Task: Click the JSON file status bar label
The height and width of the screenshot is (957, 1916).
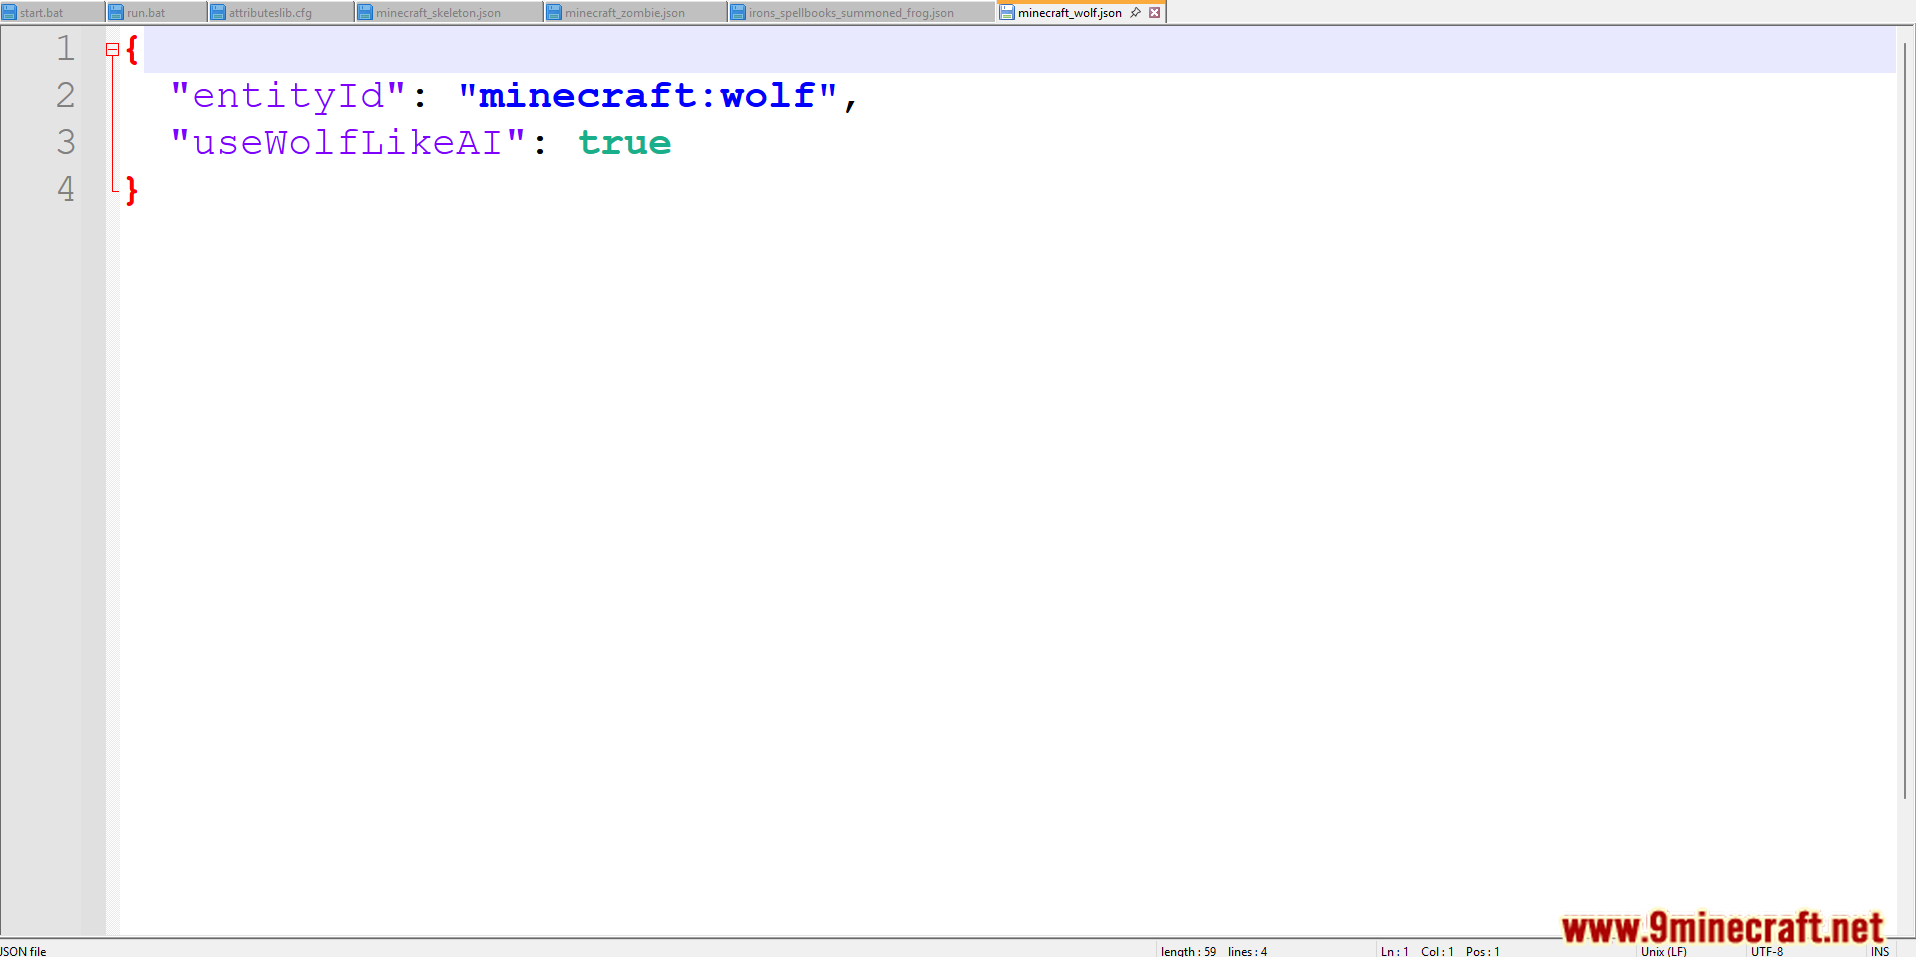Action: pyautogui.click(x=24, y=951)
